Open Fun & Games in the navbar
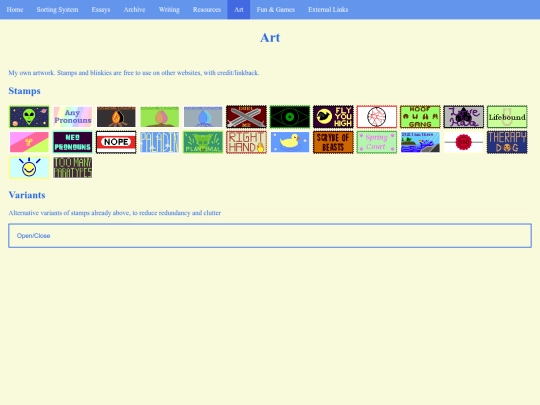The image size is (540, 405). coord(276,10)
